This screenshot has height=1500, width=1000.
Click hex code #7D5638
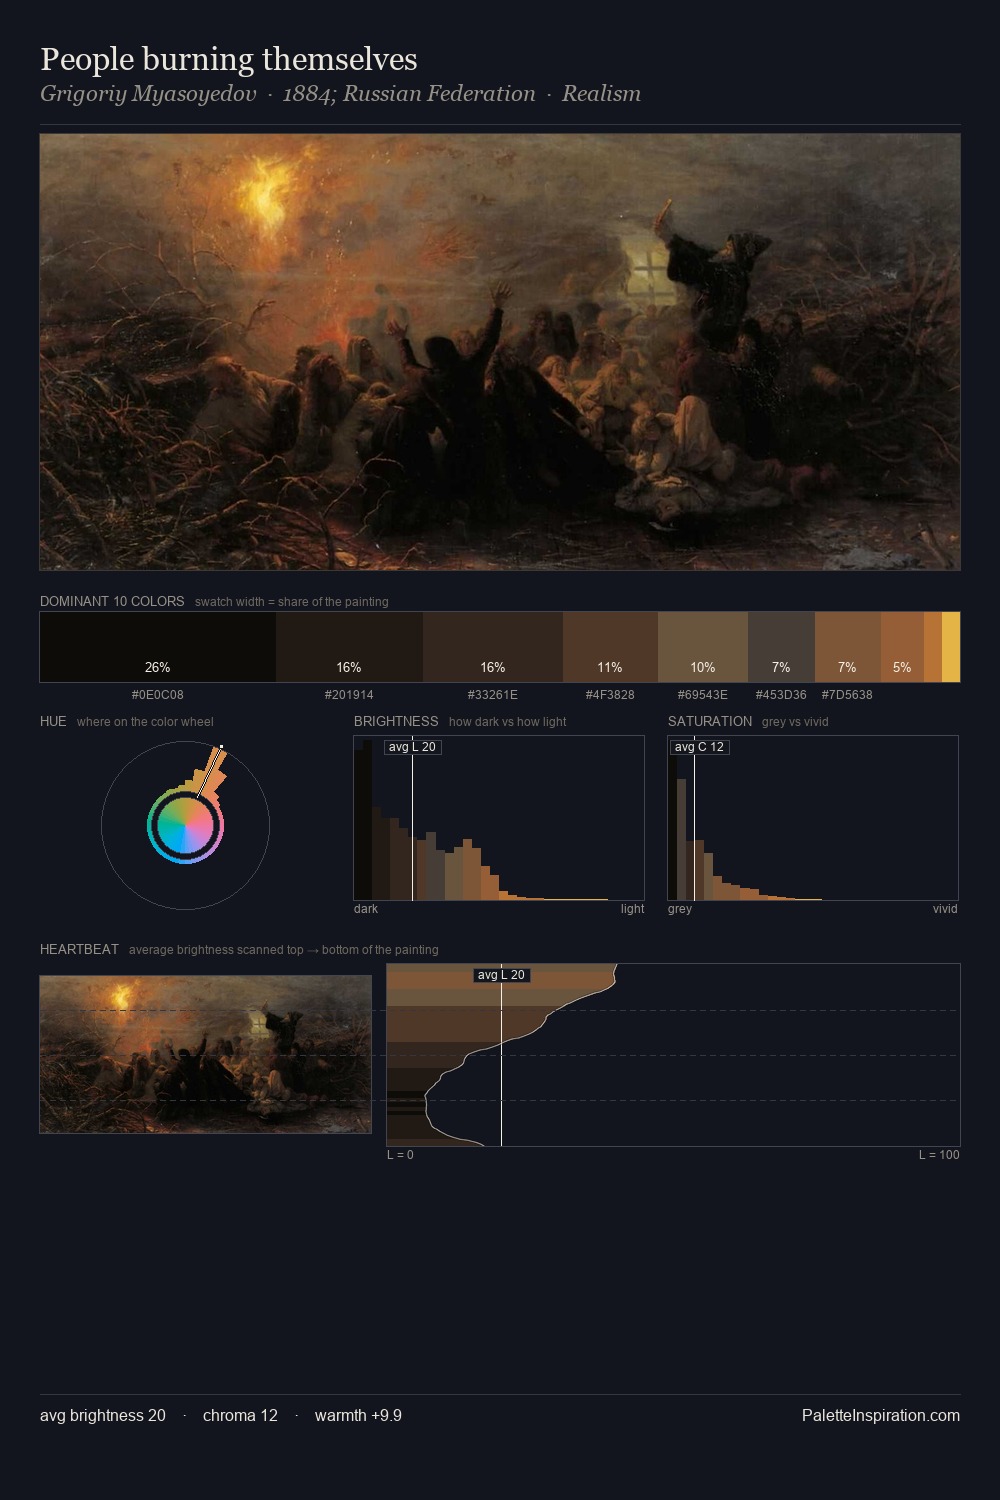coord(847,695)
